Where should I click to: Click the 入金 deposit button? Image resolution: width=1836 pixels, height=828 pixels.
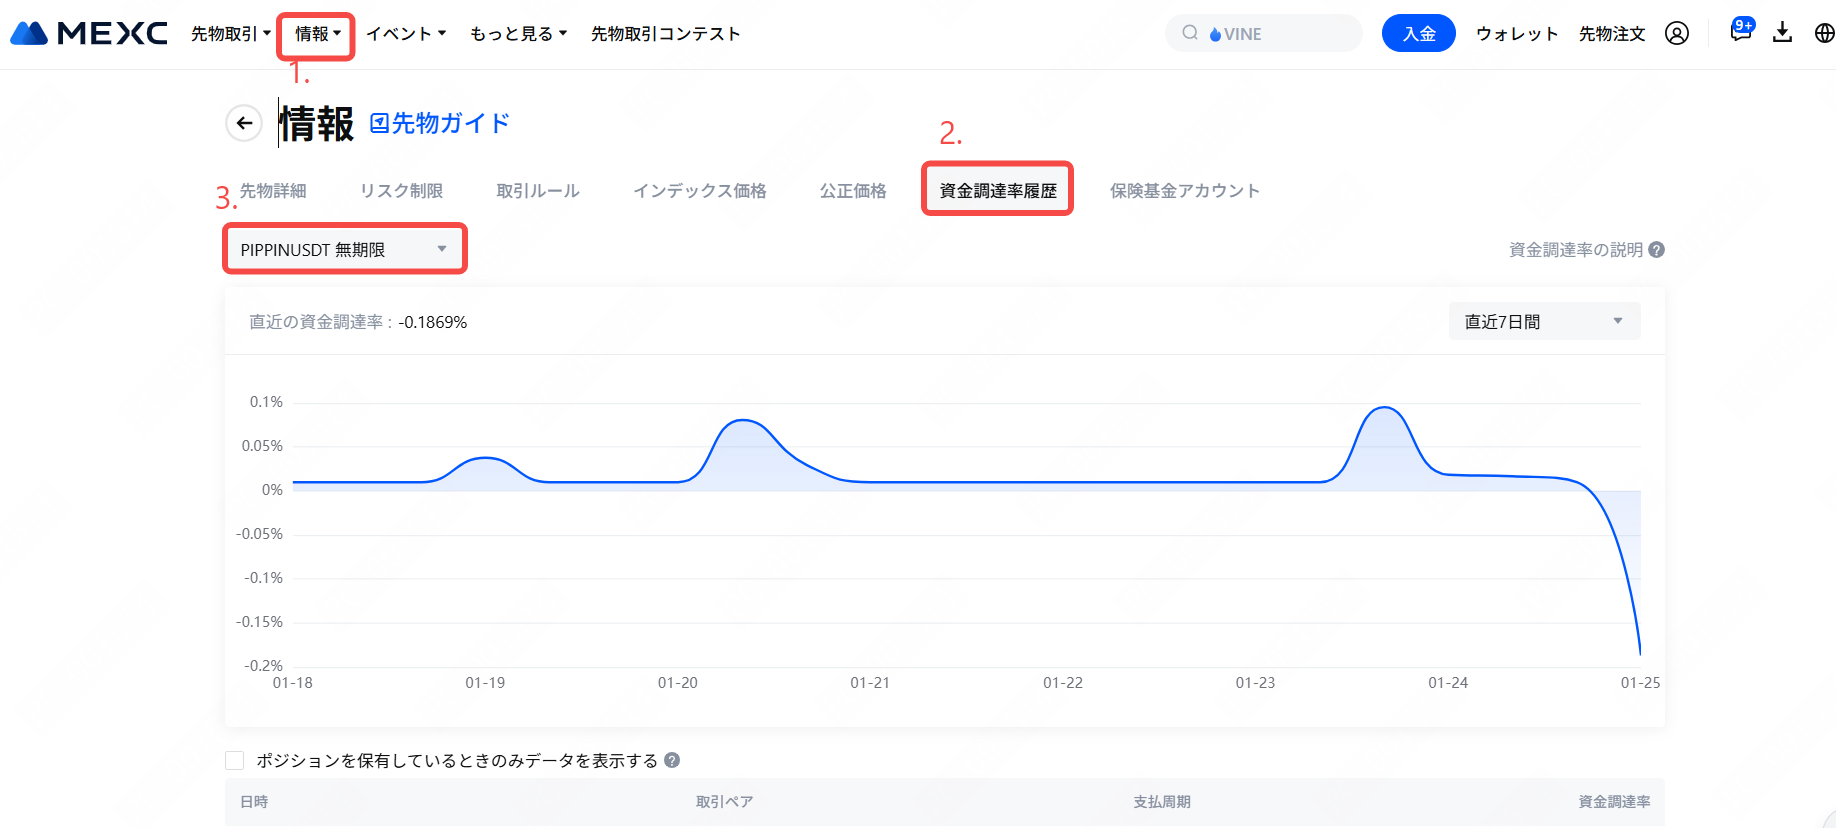[1418, 33]
